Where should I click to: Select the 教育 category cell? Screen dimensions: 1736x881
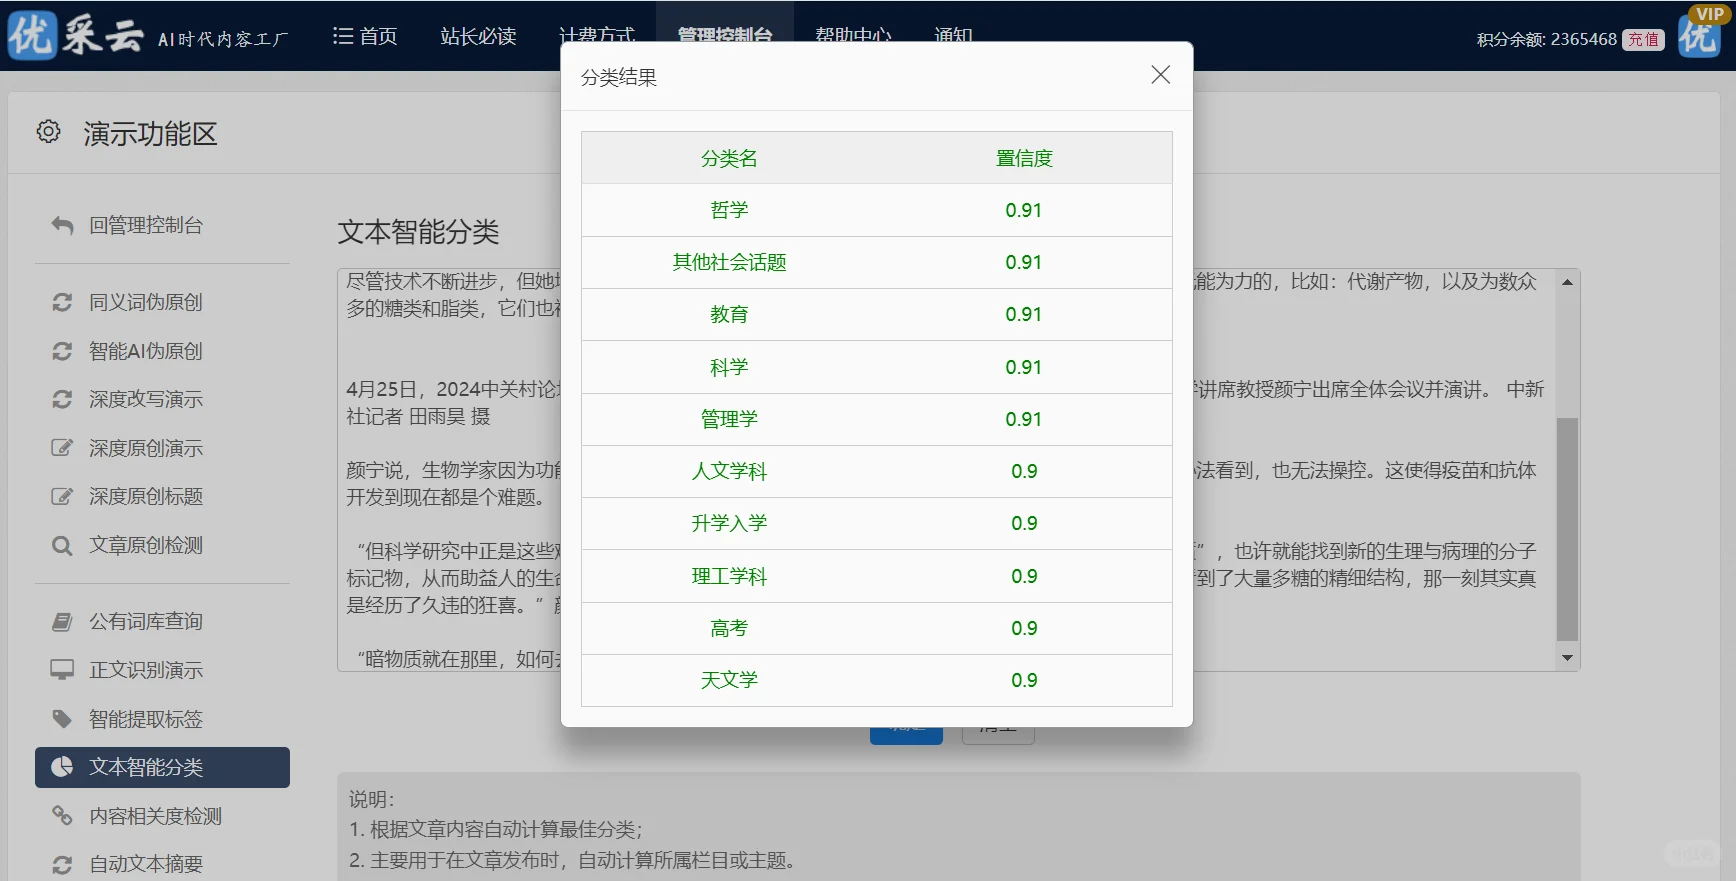[729, 314]
